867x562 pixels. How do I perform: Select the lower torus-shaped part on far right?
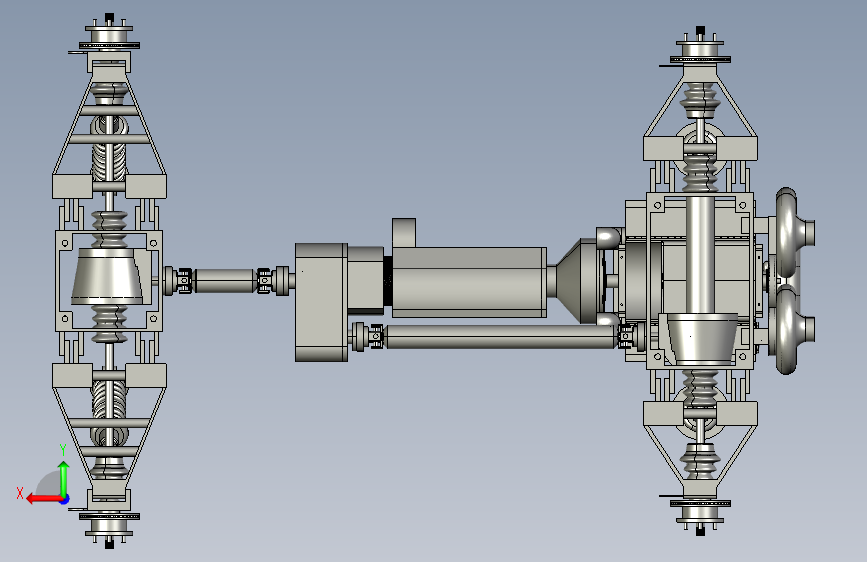click(x=788, y=329)
